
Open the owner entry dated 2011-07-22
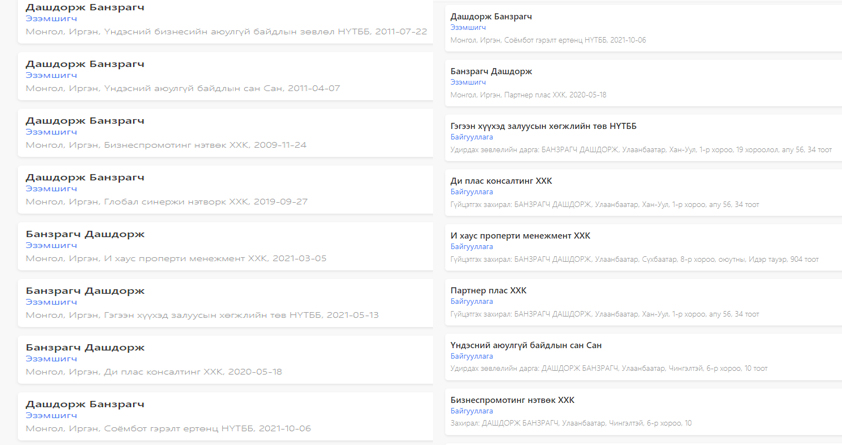[85, 8]
